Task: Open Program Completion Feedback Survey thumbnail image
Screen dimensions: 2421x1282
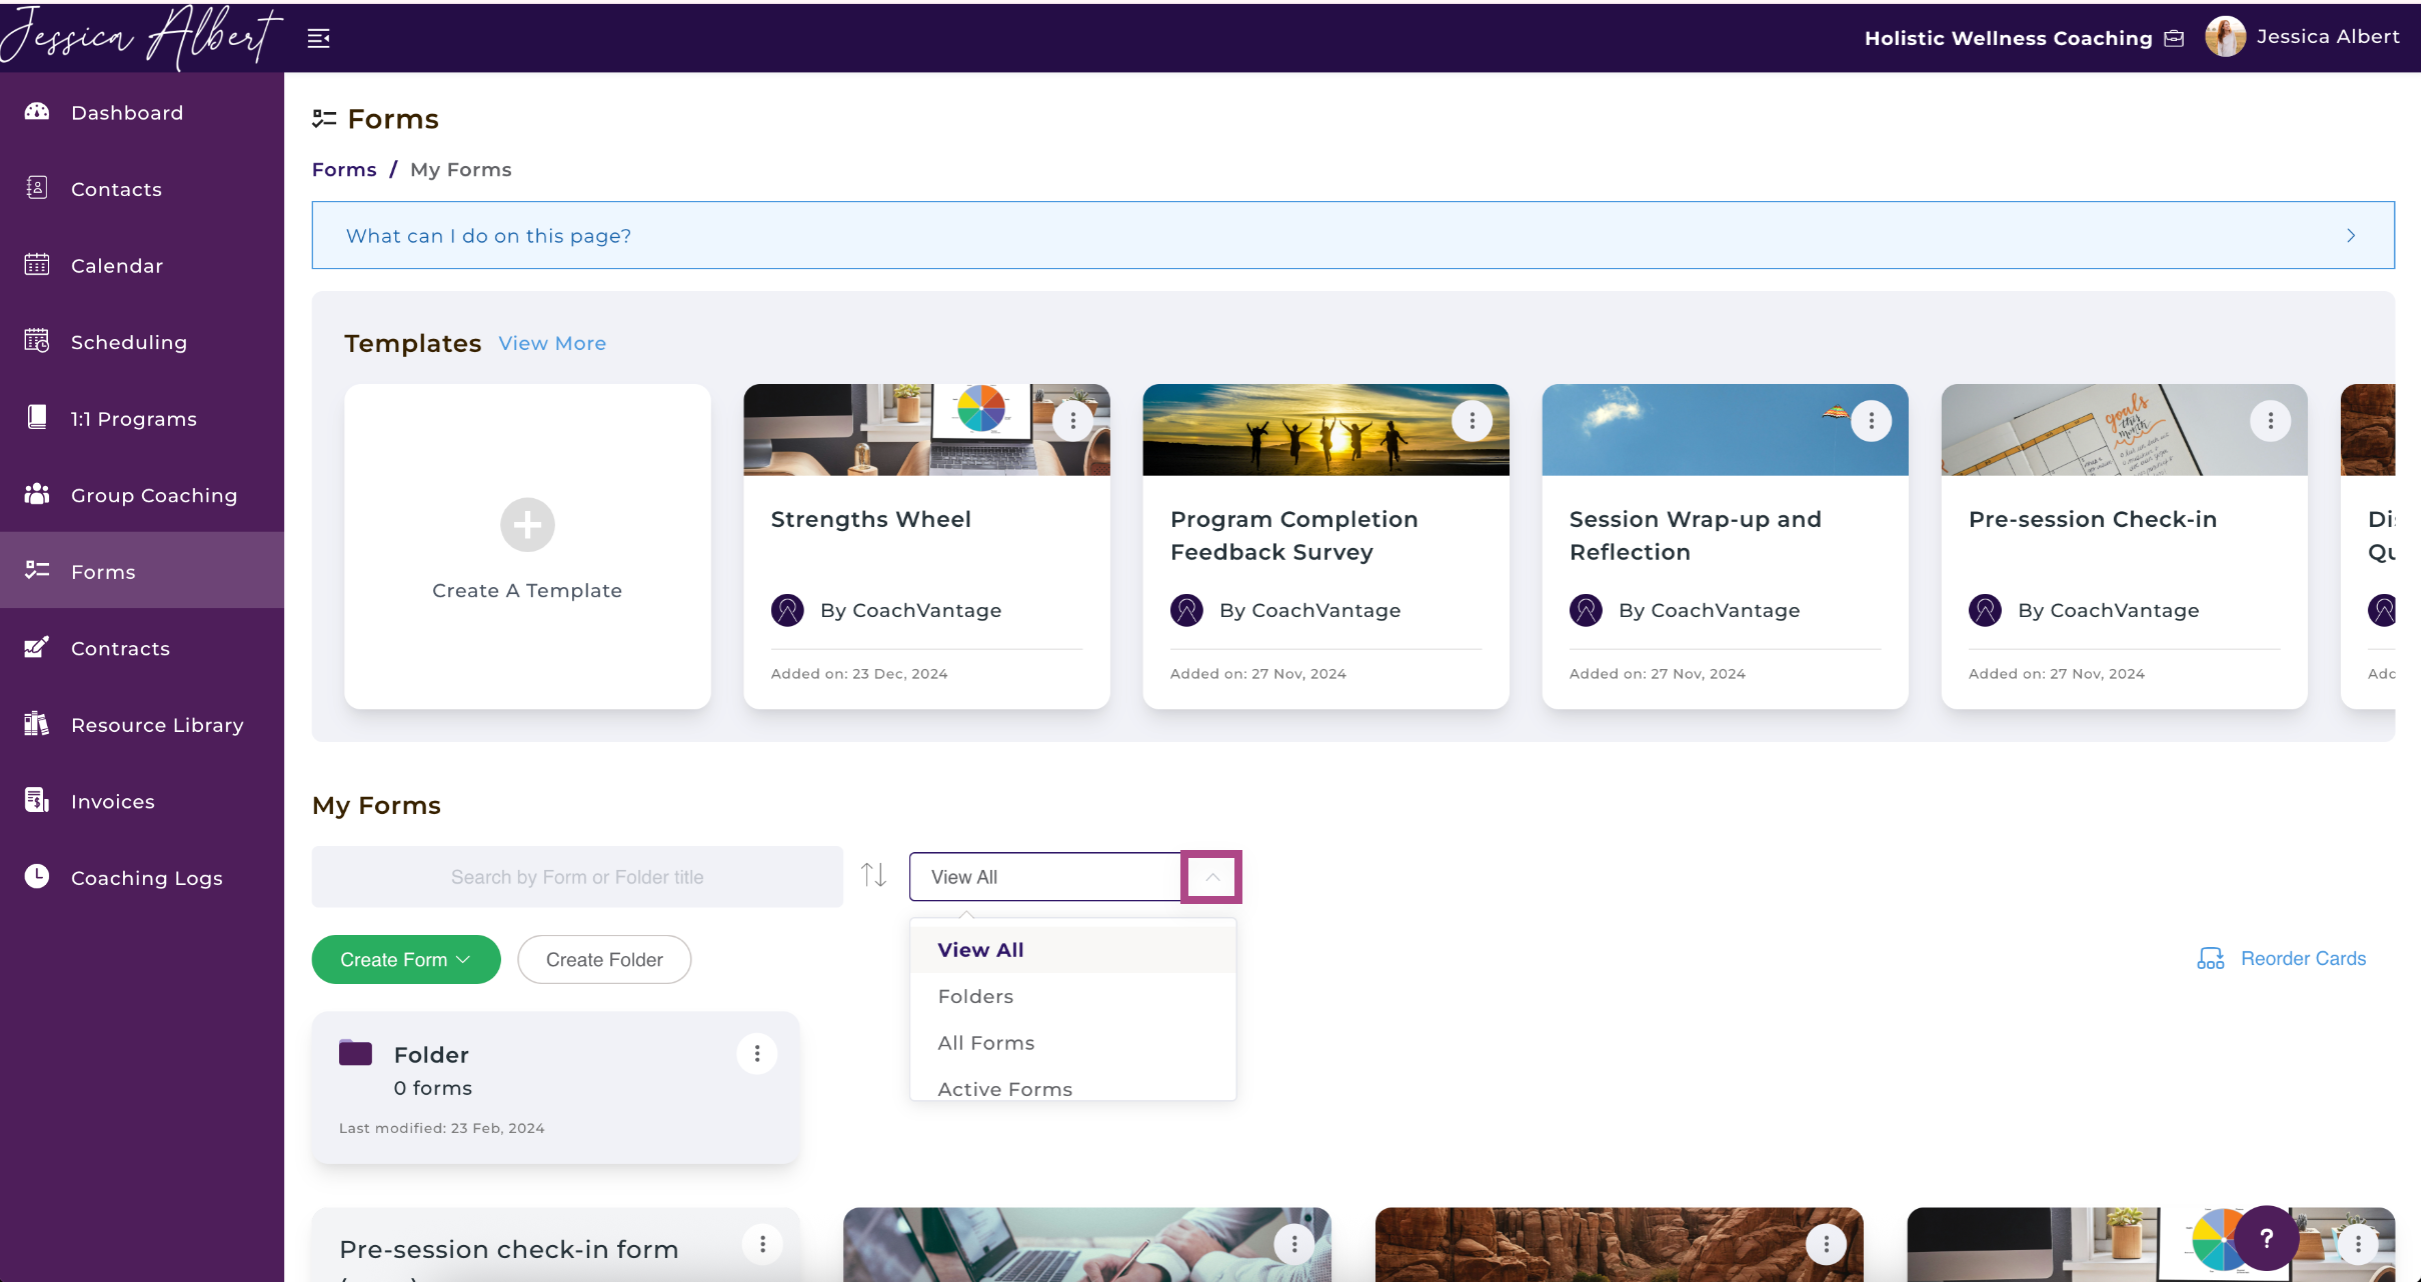Action: [x=1325, y=430]
